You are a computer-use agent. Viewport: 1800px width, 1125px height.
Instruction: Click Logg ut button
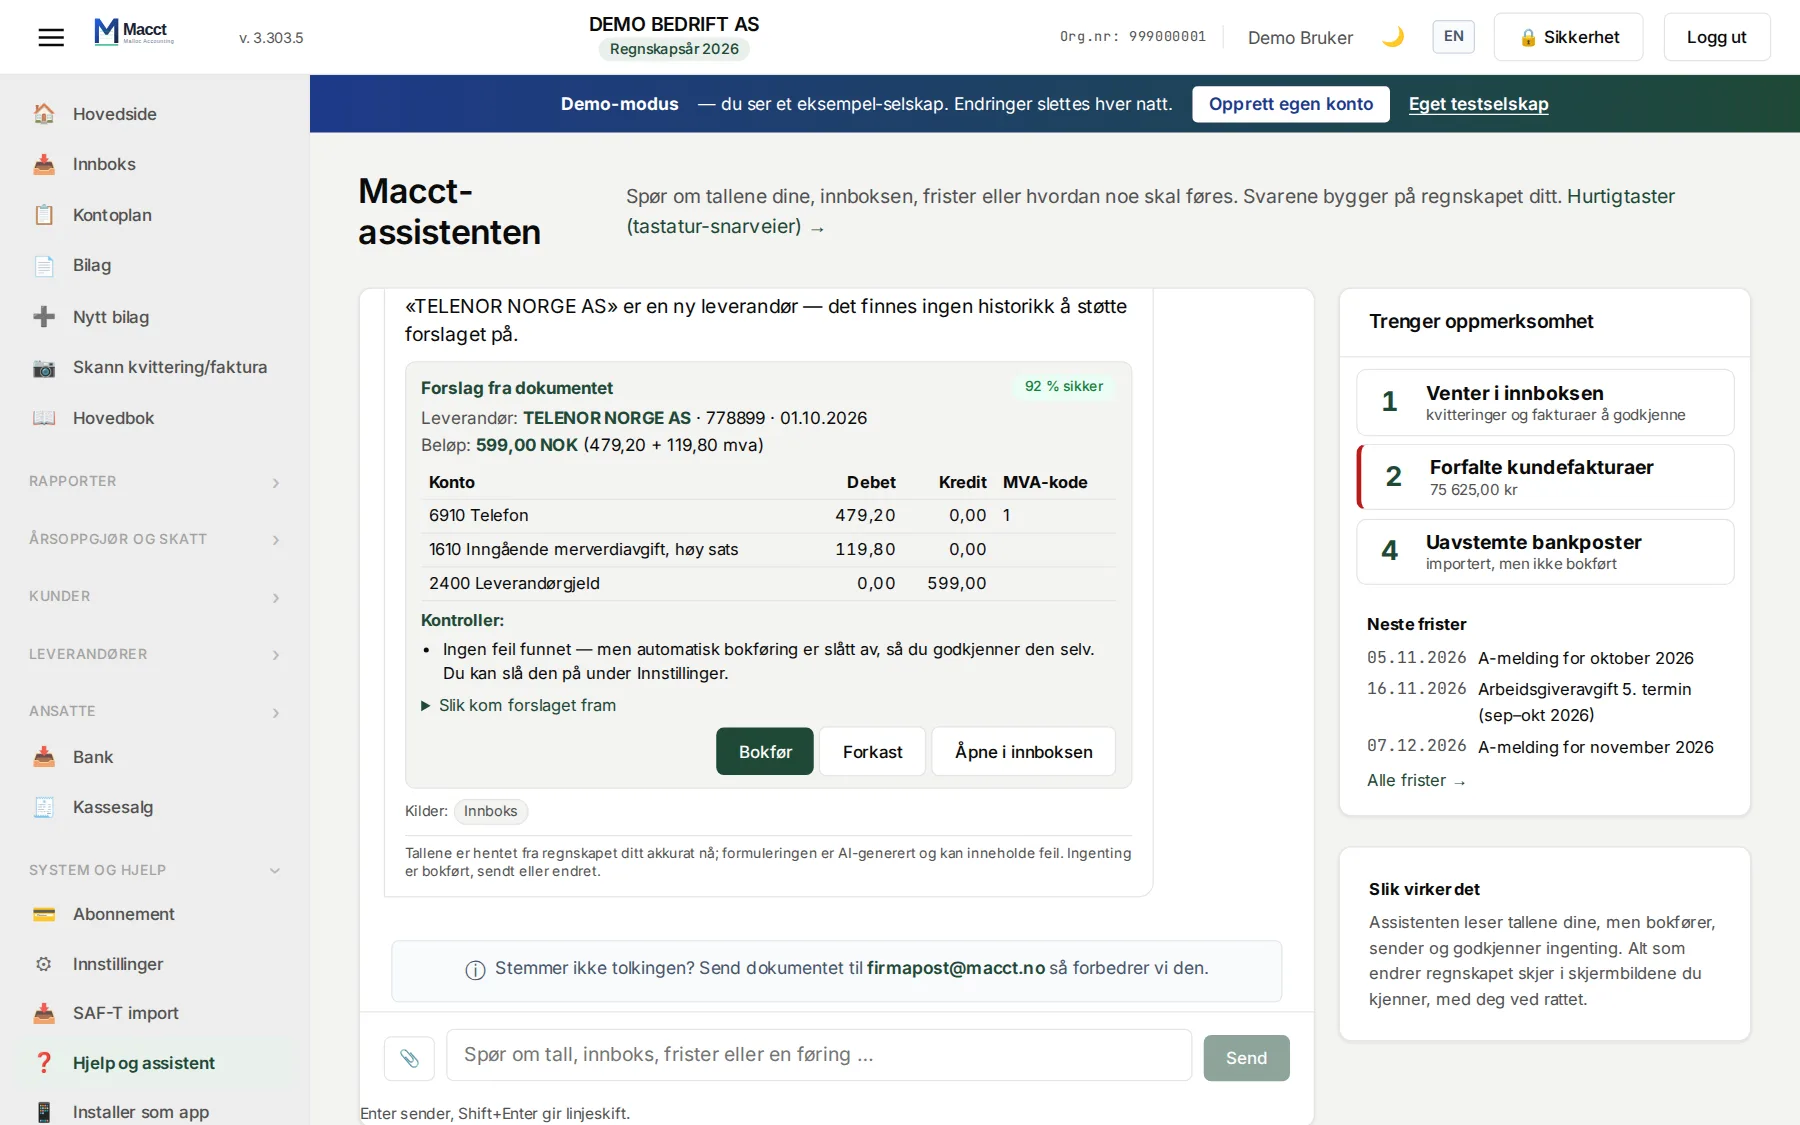[1716, 37]
